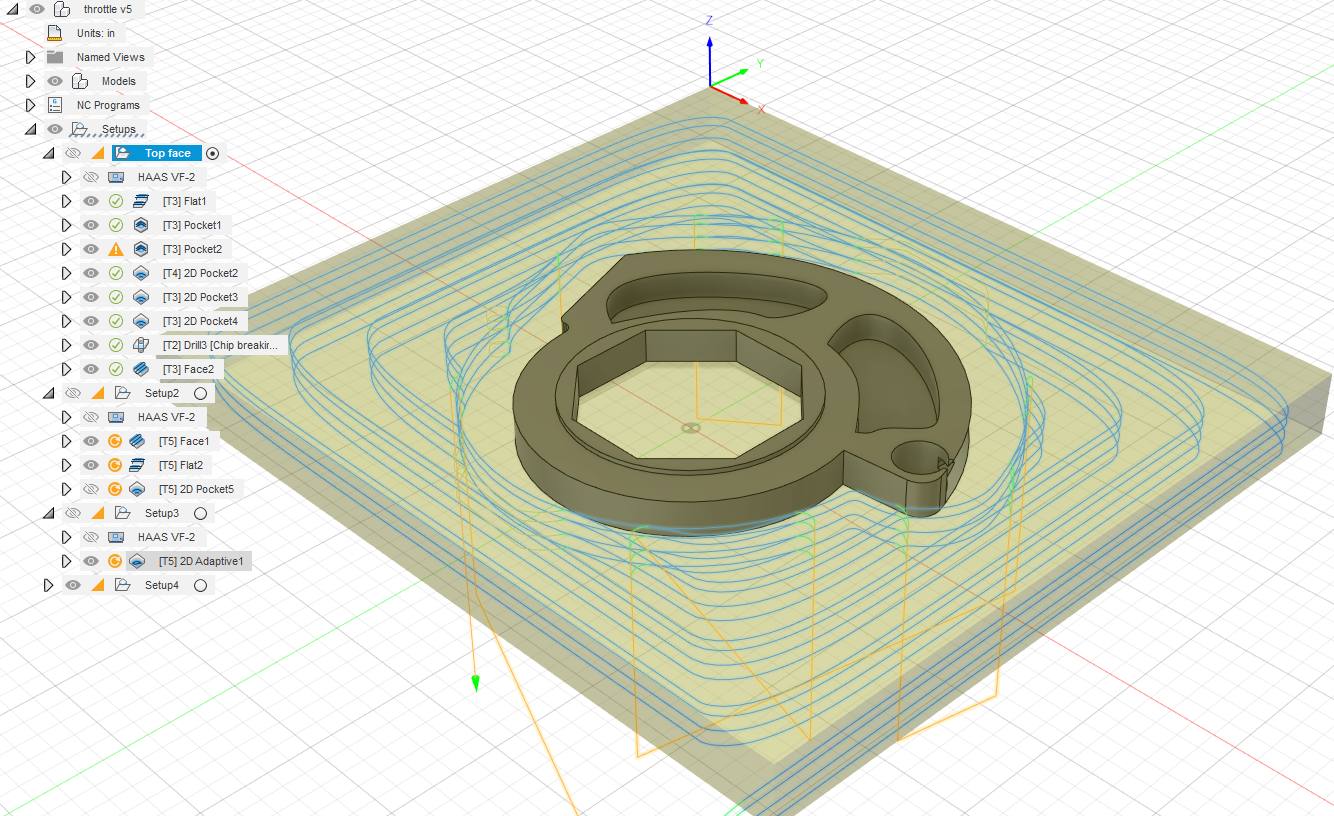
Task: Click the Top face setup folder icon
Action: point(123,153)
